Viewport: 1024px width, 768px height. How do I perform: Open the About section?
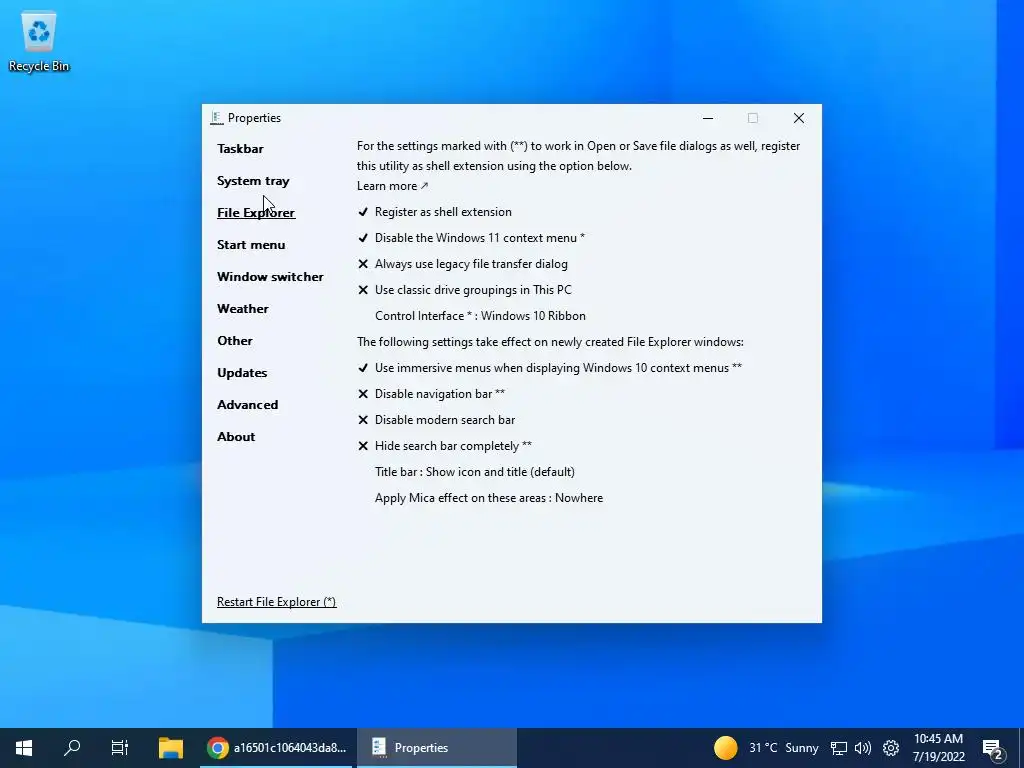tap(236, 437)
